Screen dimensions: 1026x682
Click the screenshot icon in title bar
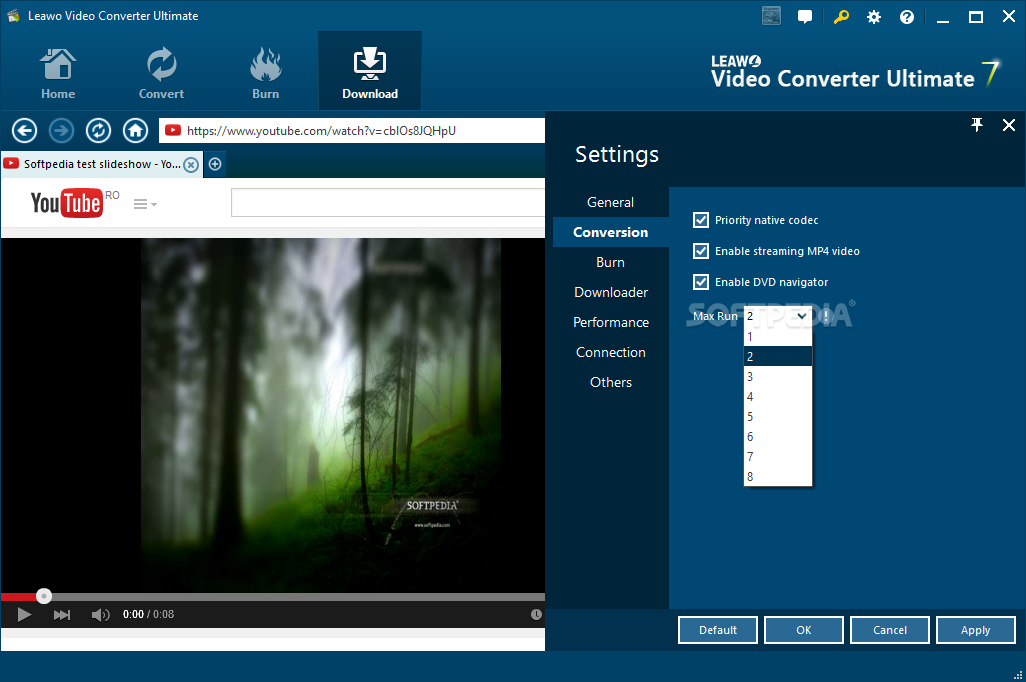[771, 16]
